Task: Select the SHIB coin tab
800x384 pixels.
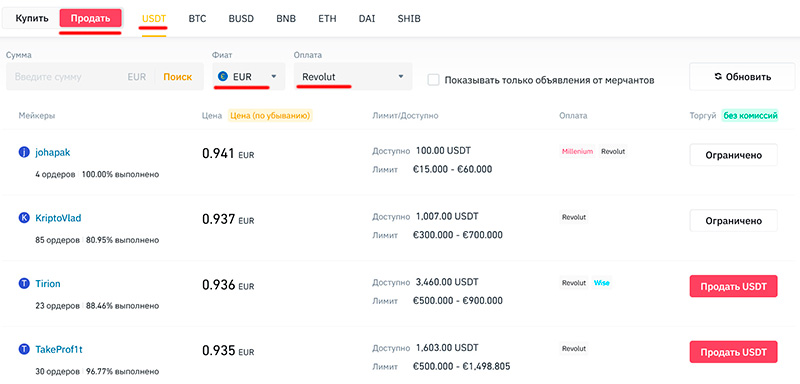Action: click(409, 19)
